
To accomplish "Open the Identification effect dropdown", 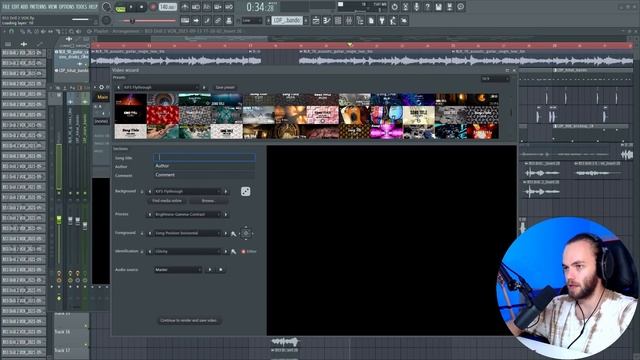I will click(187, 251).
